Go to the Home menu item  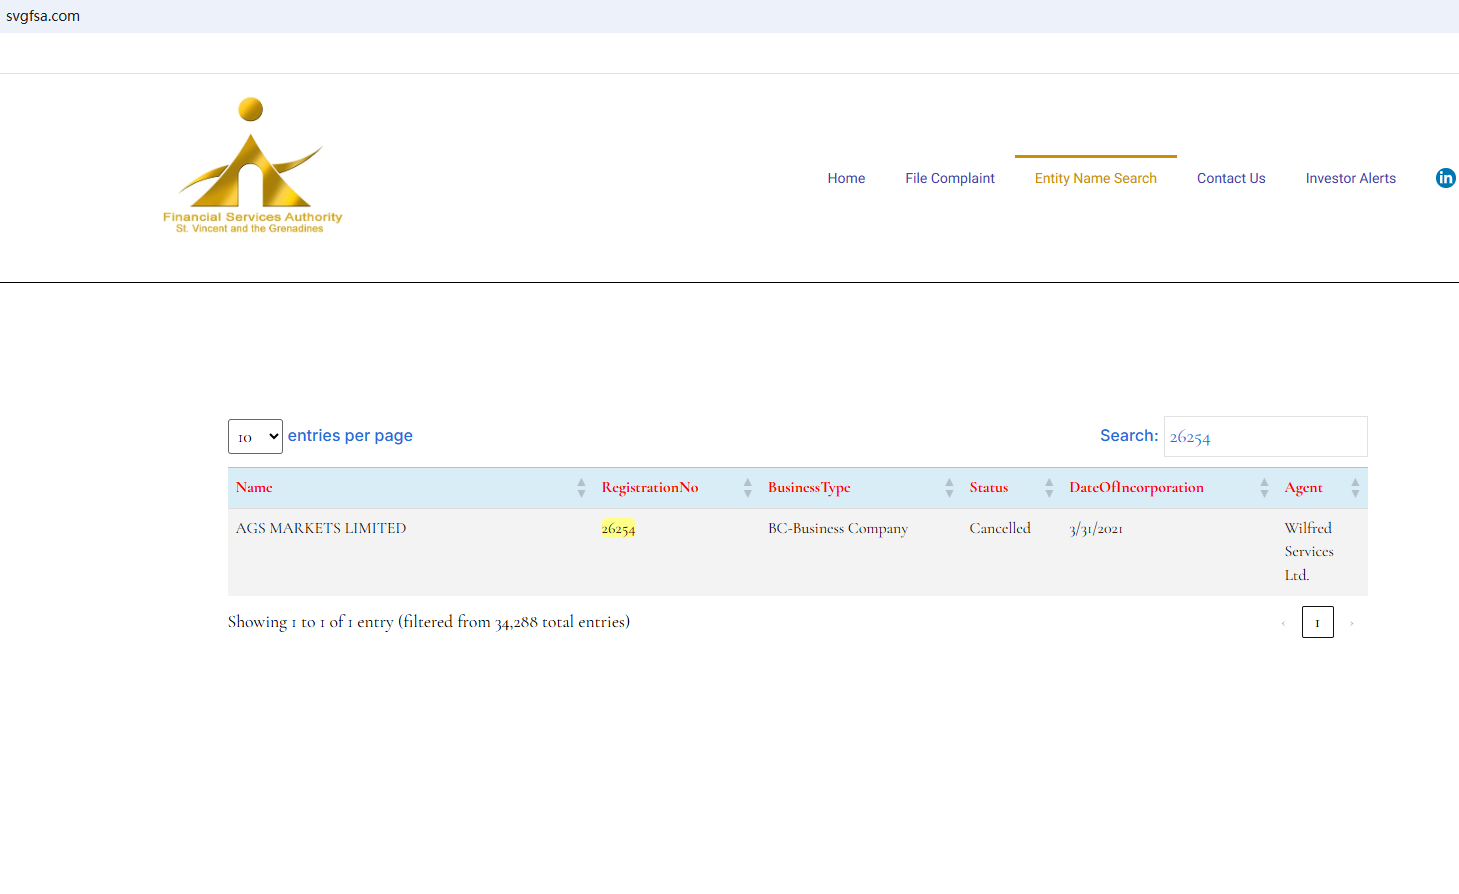(846, 178)
